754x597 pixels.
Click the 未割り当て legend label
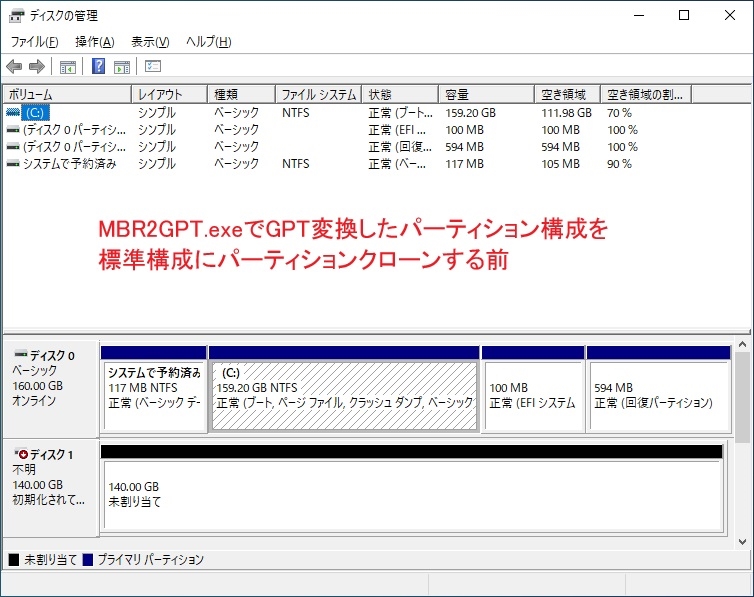[50, 560]
